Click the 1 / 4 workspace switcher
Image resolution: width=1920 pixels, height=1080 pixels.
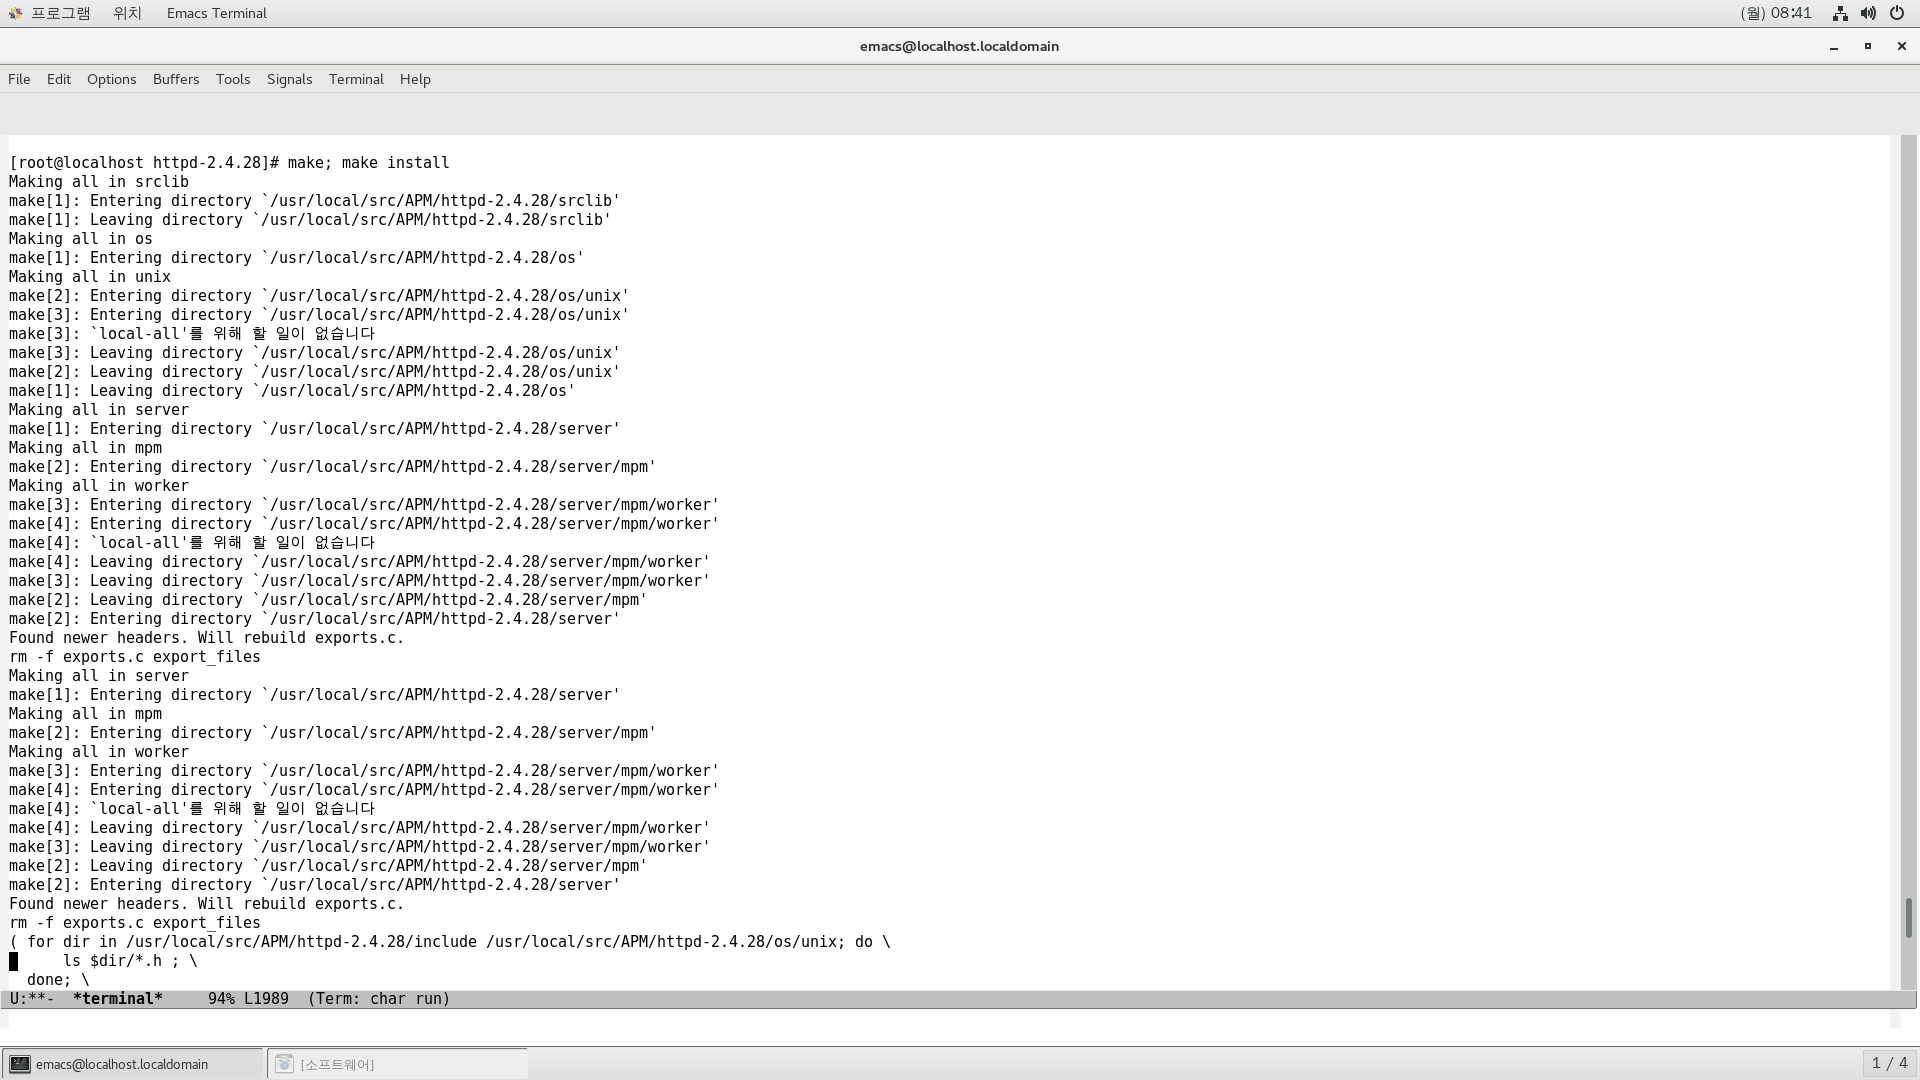coord(1889,1063)
